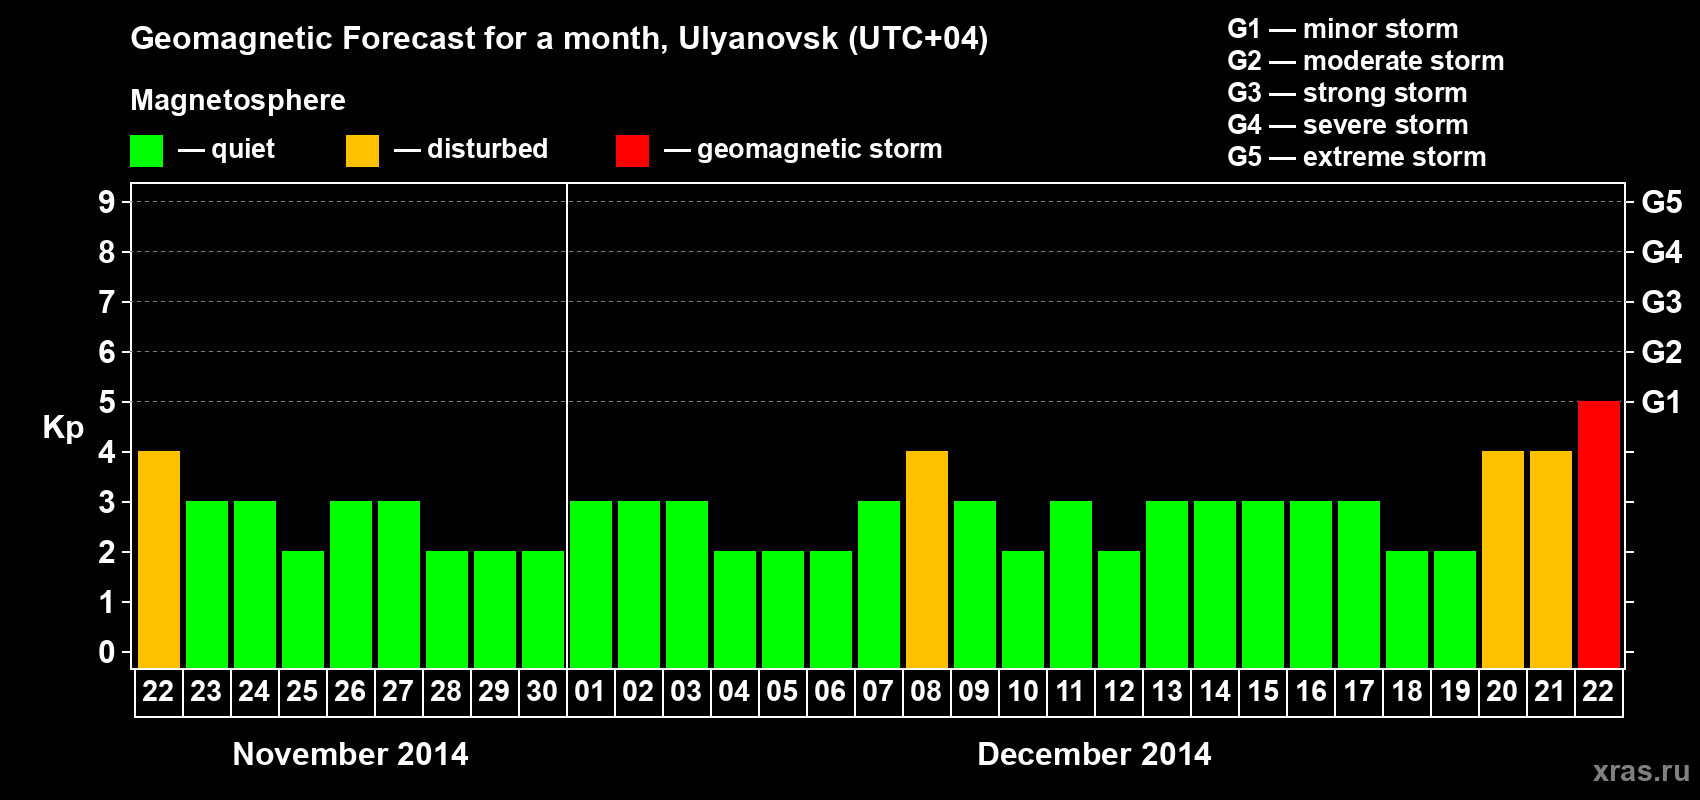Click the '— quiet' legend text
The width and height of the screenshot is (1700, 800).
(x=226, y=151)
